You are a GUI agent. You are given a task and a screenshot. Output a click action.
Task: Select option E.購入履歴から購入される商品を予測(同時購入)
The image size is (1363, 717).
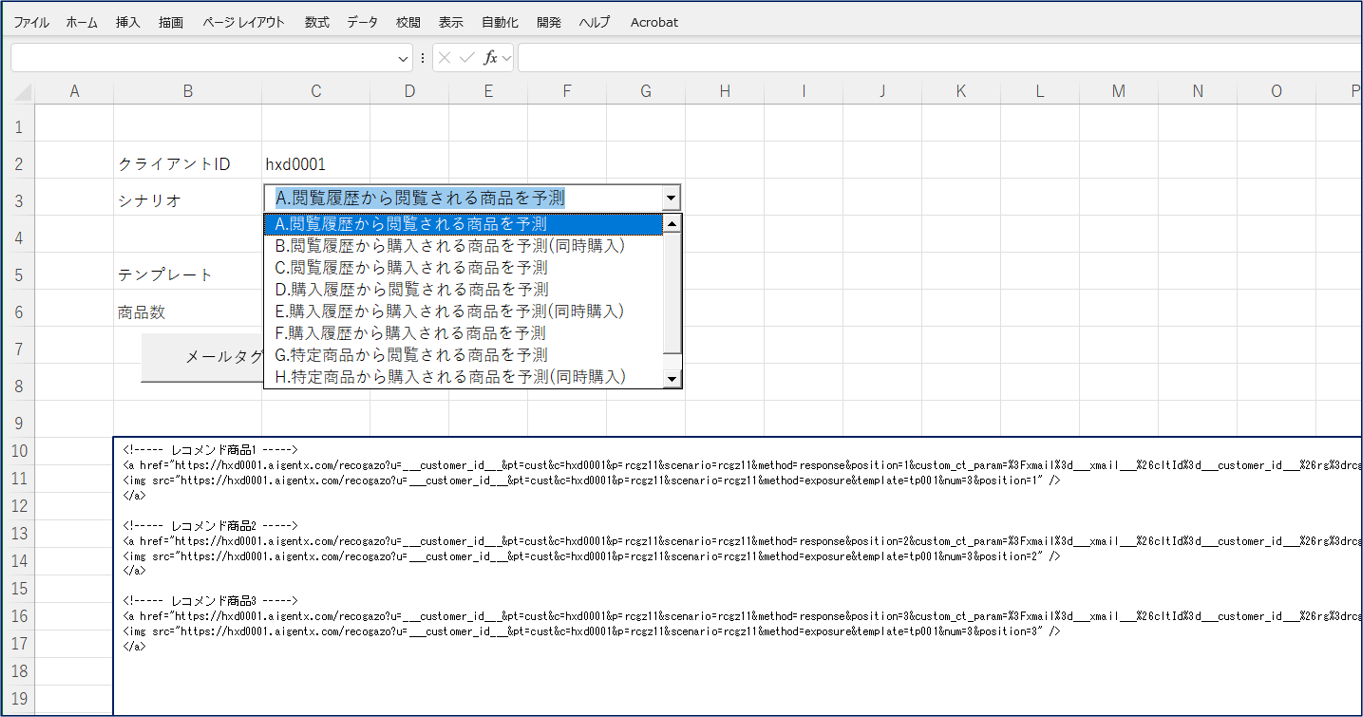(x=463, y=312)
